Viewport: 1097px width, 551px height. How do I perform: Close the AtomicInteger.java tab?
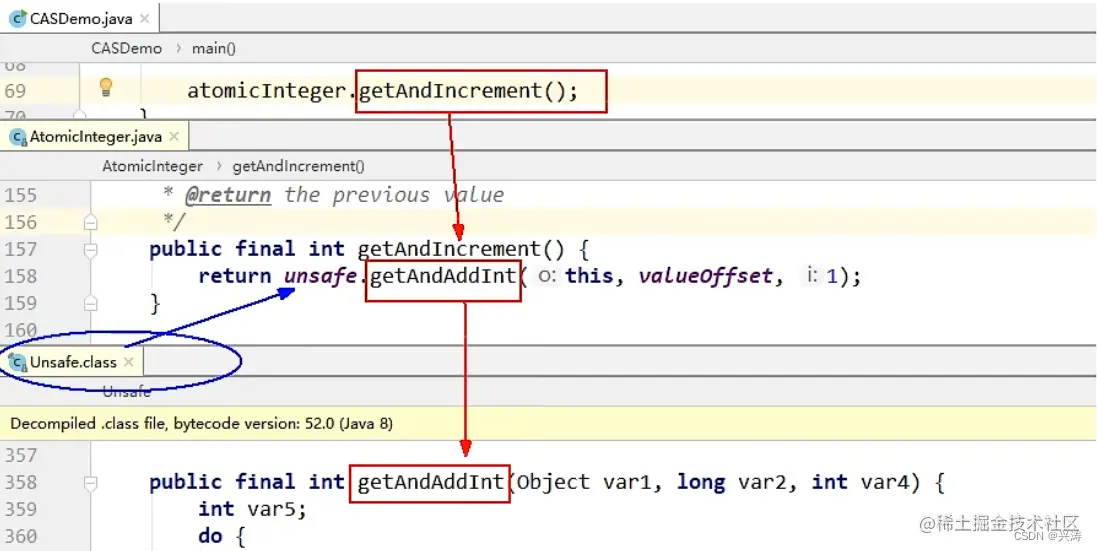(174, 136)
